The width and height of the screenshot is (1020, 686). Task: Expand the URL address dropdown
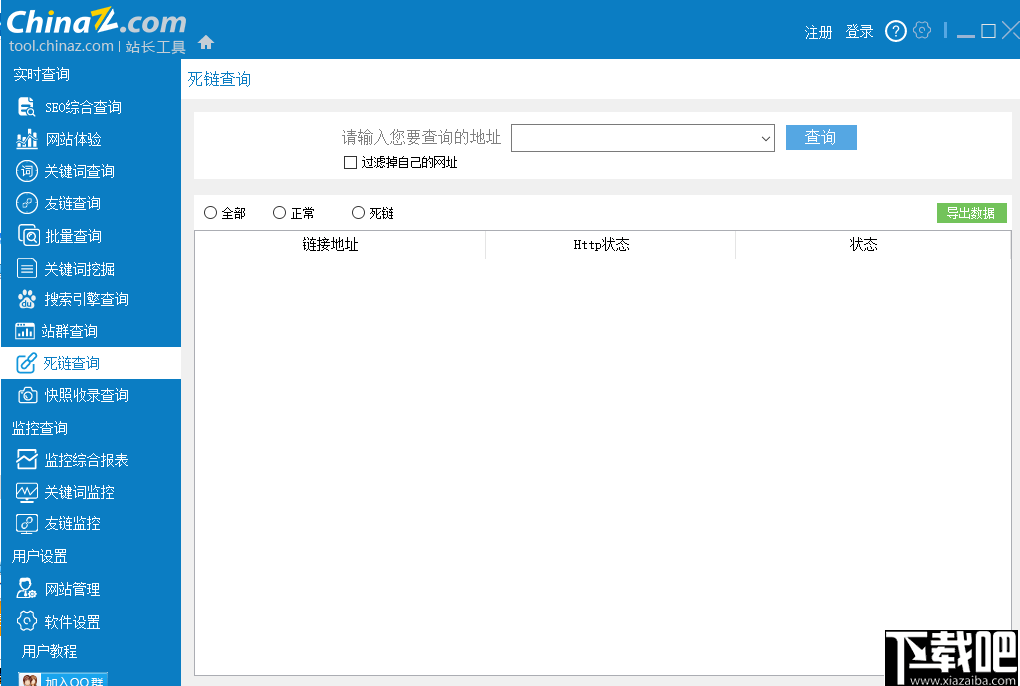coord(766,138)
